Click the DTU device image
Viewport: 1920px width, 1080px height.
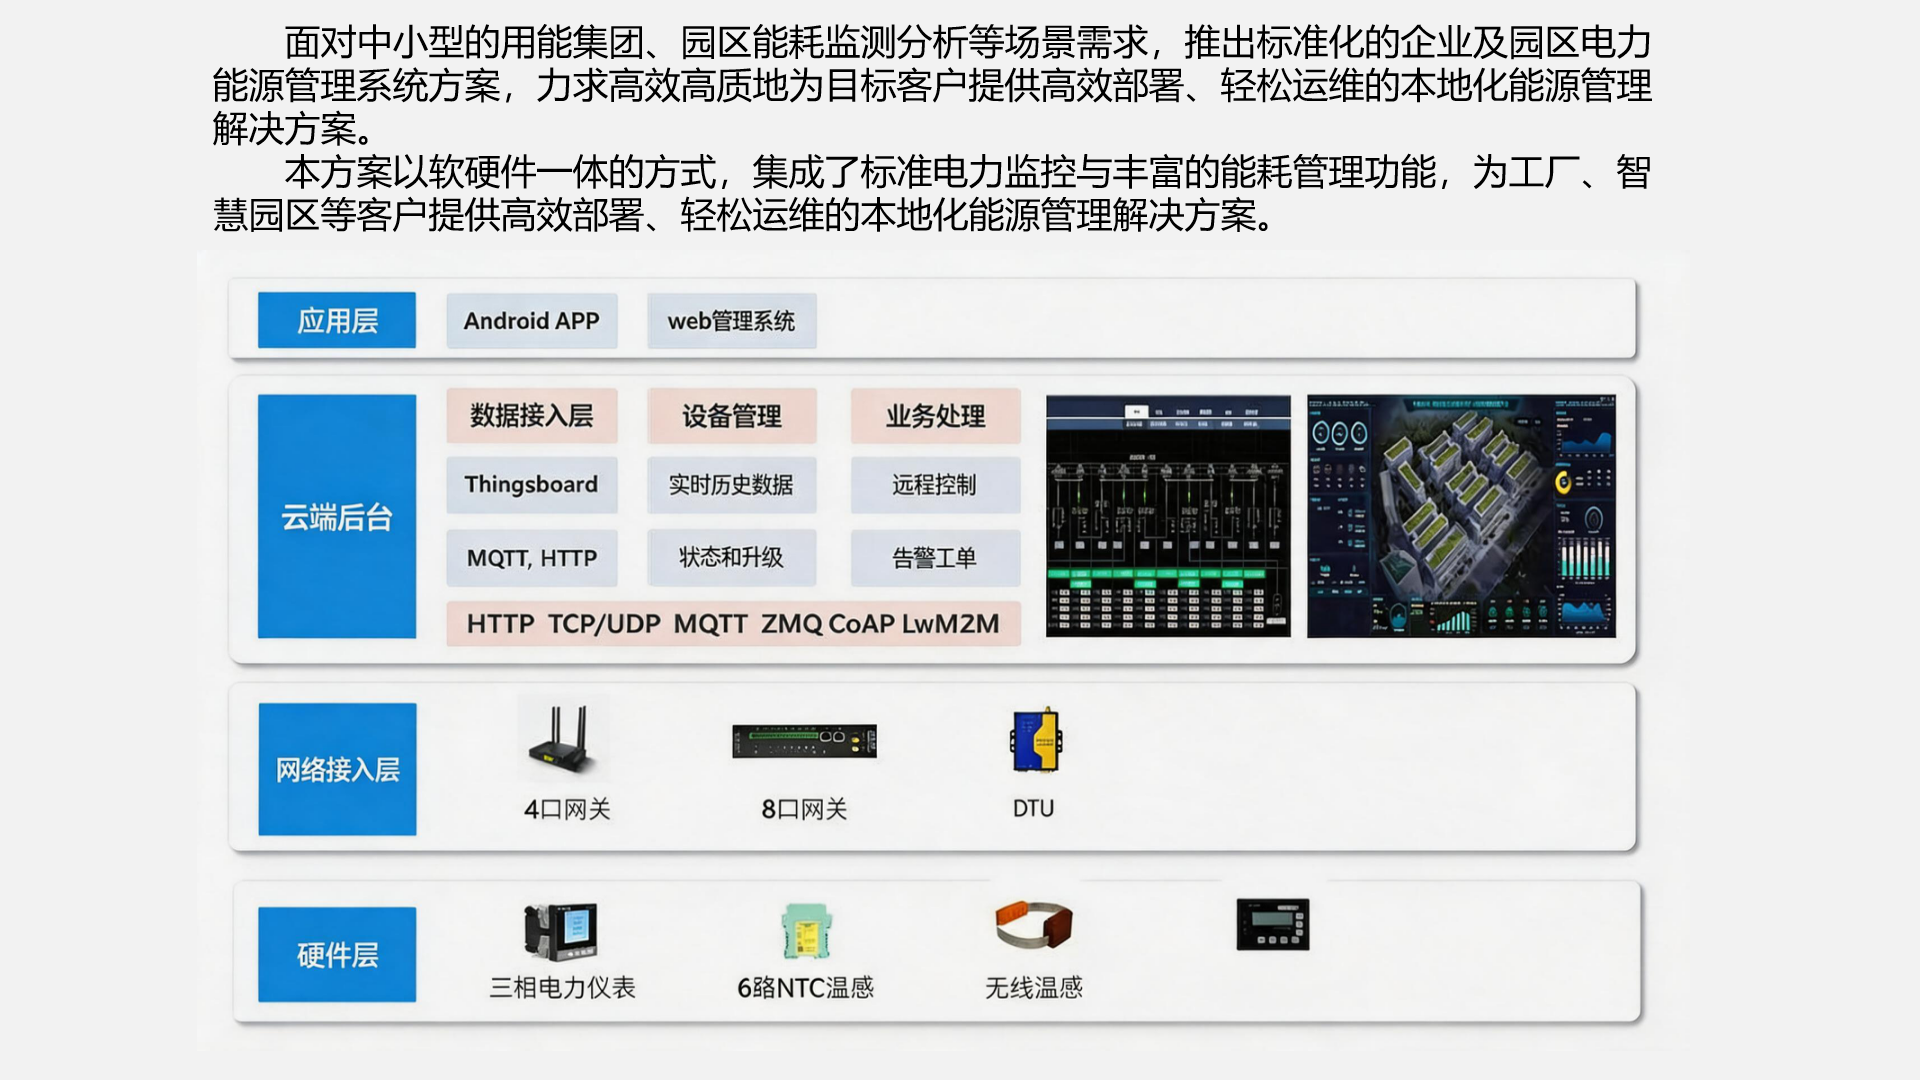pyautogui.click(x=1036, y=740)
